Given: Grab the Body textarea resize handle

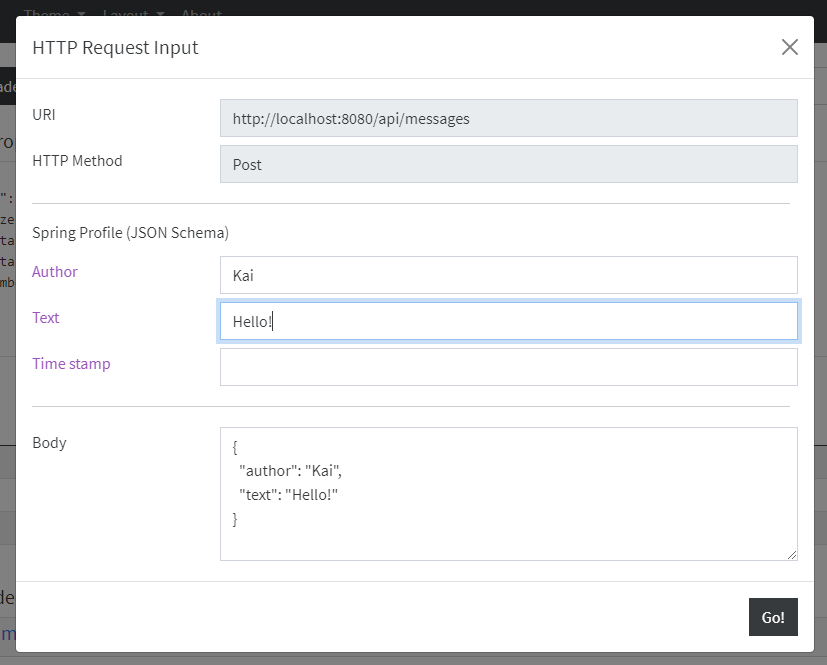Looking at the screenshot, I should point(792,555).
